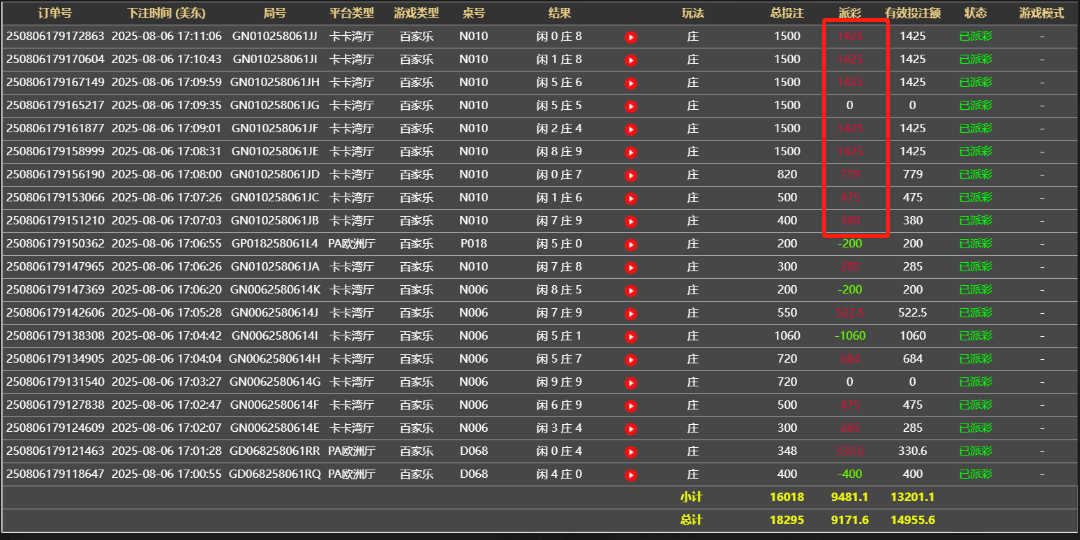The height and width of the screenshot is (540, 1080).
Task: Open replay icon for the 17:03:27 bet
Action: [631, 382]
